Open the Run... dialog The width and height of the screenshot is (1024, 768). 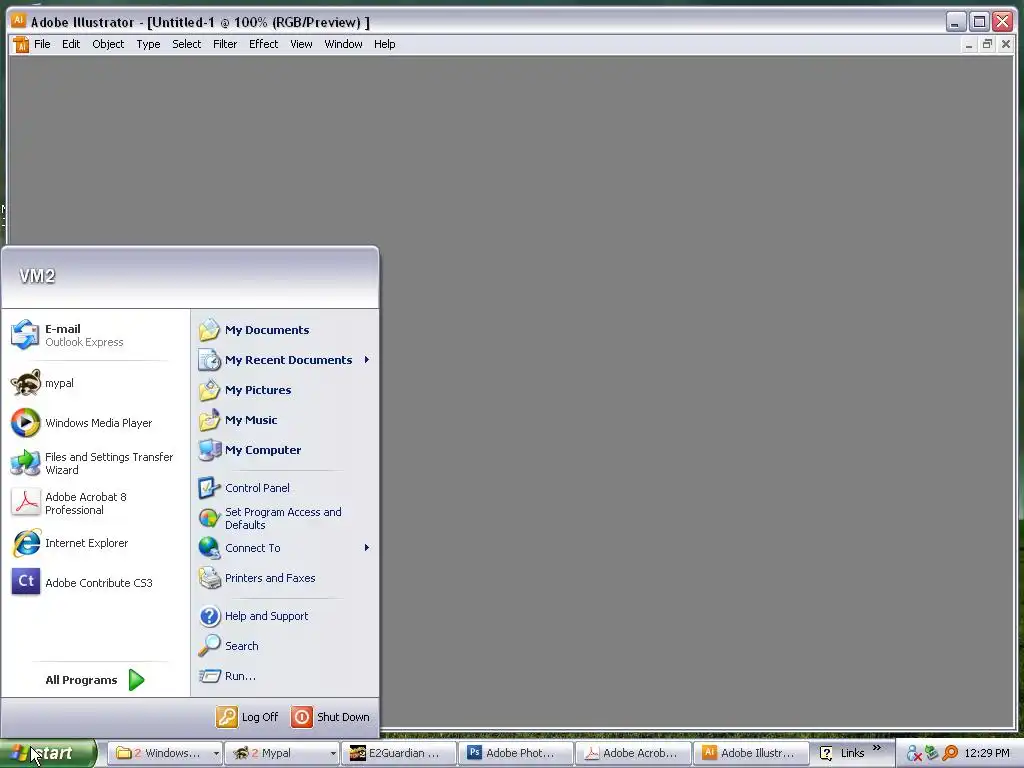click(x=285, y=676)
